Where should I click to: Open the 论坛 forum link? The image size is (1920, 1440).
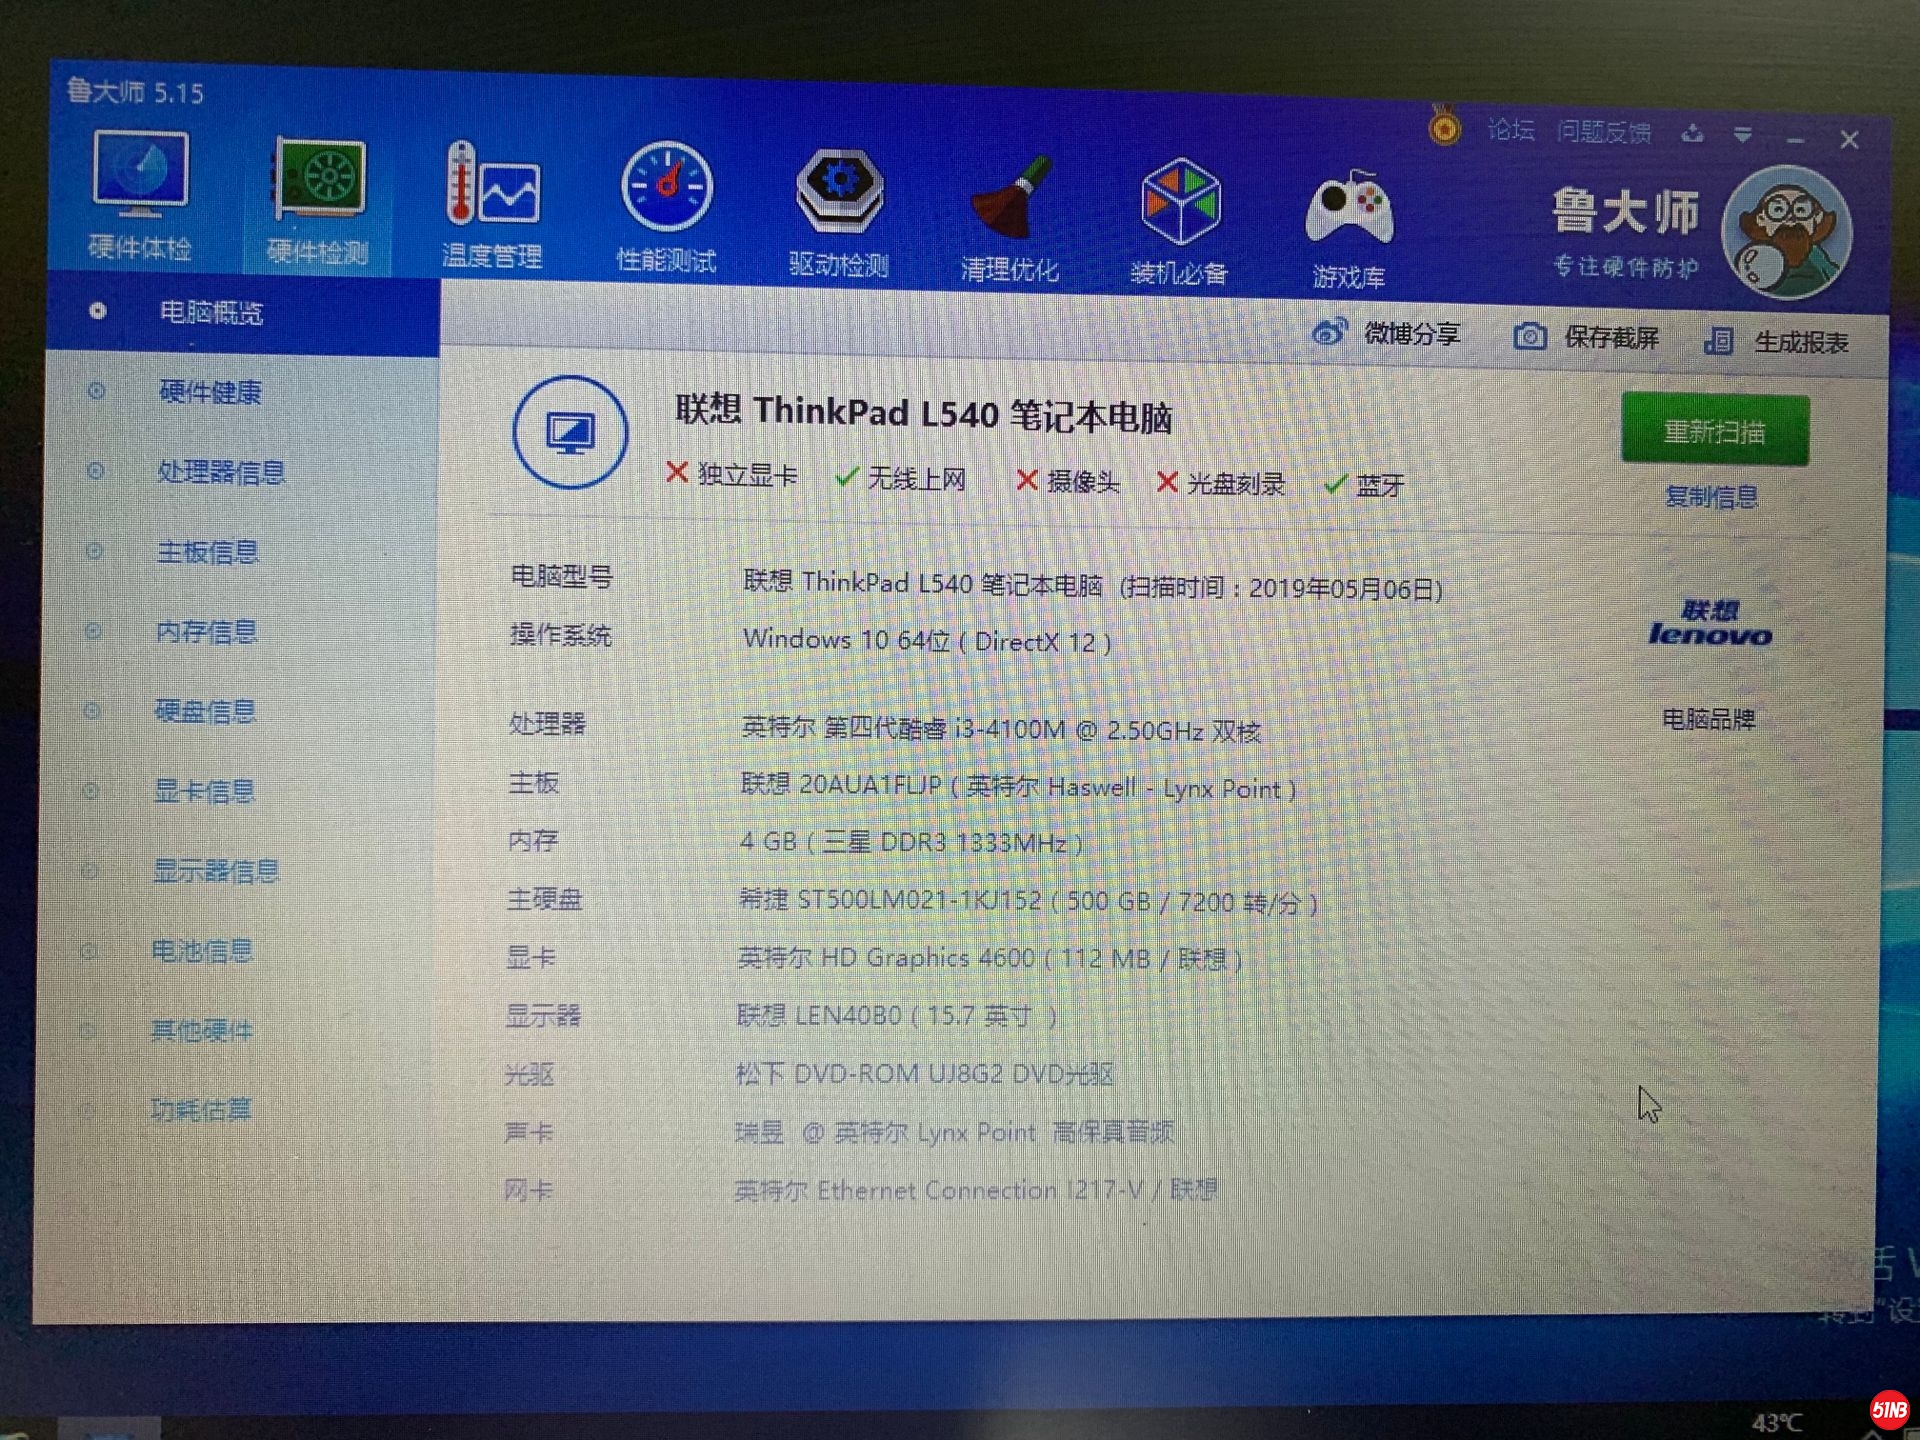point(1510,130)
